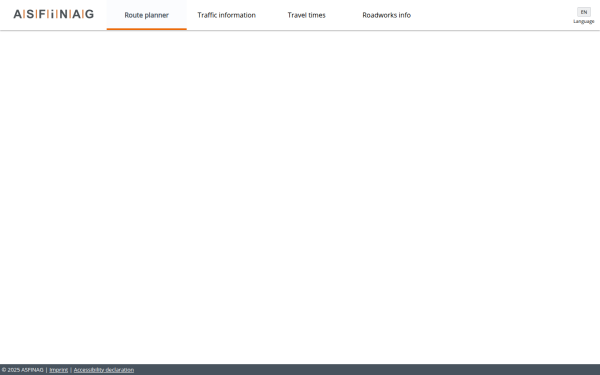The image size is (600, 375).
Task: Open the Imprint link in the footer
Action: pos(59,370)
